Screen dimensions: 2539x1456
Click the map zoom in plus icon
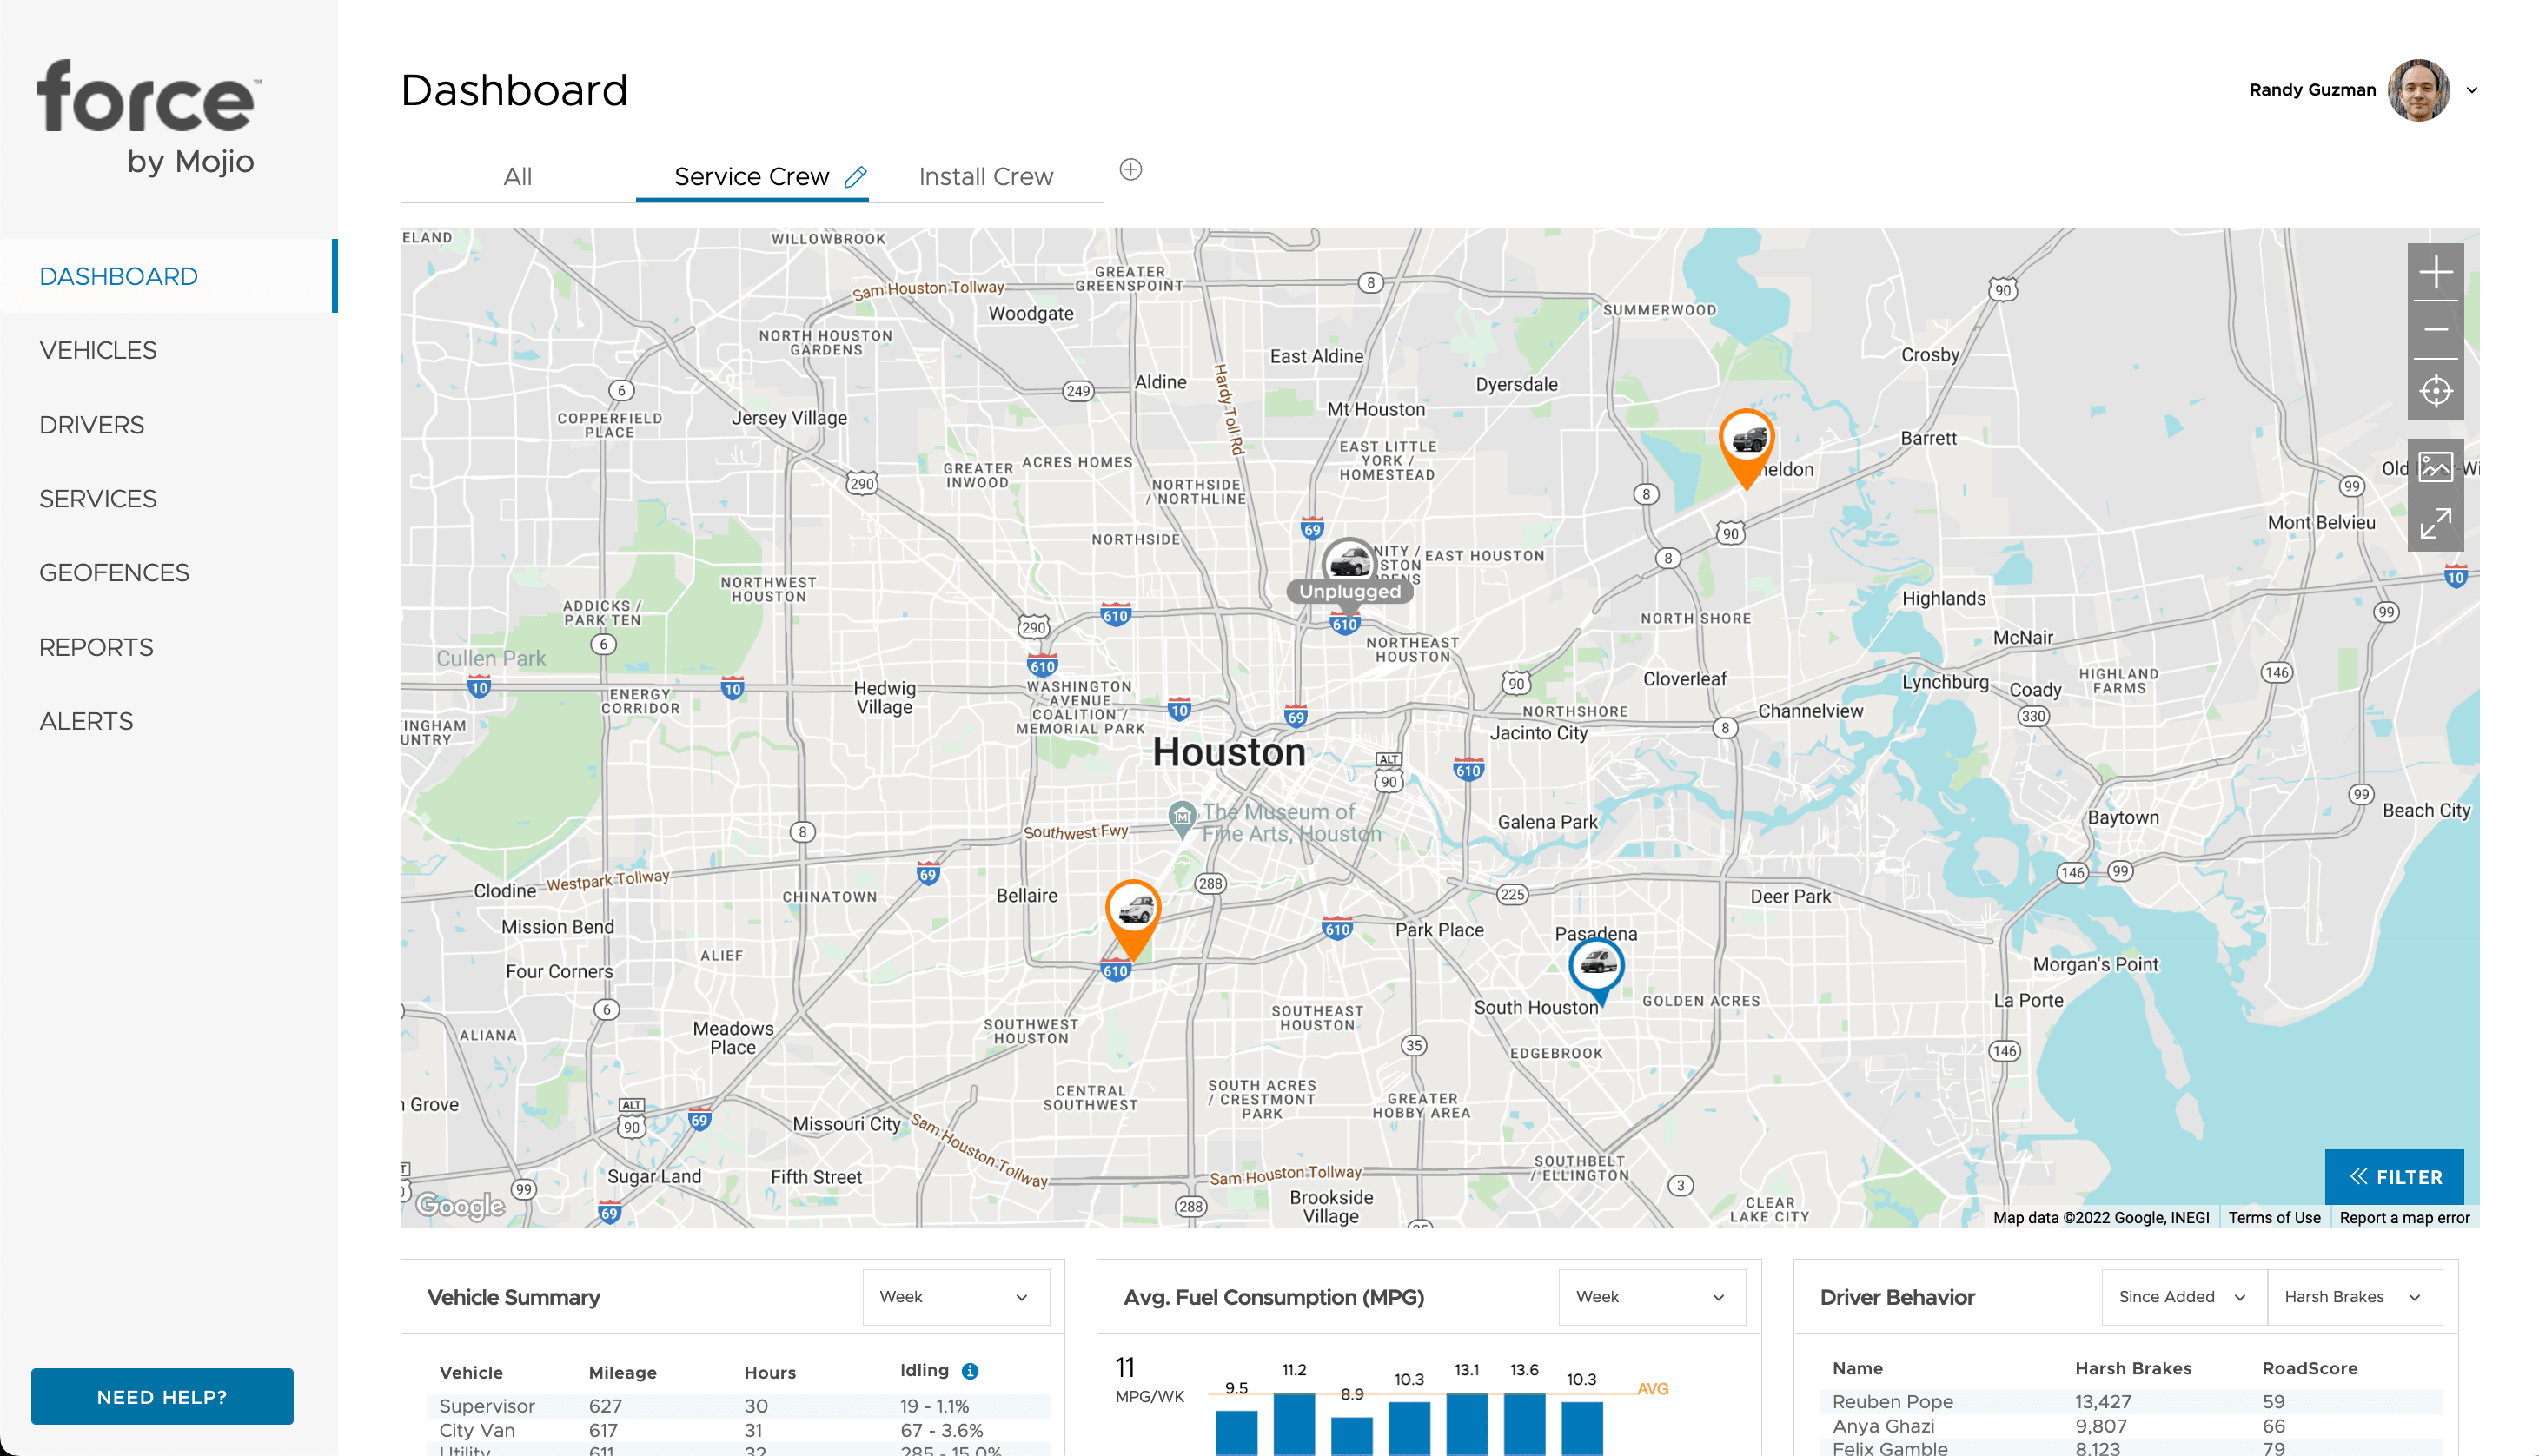coord(2435,272)
